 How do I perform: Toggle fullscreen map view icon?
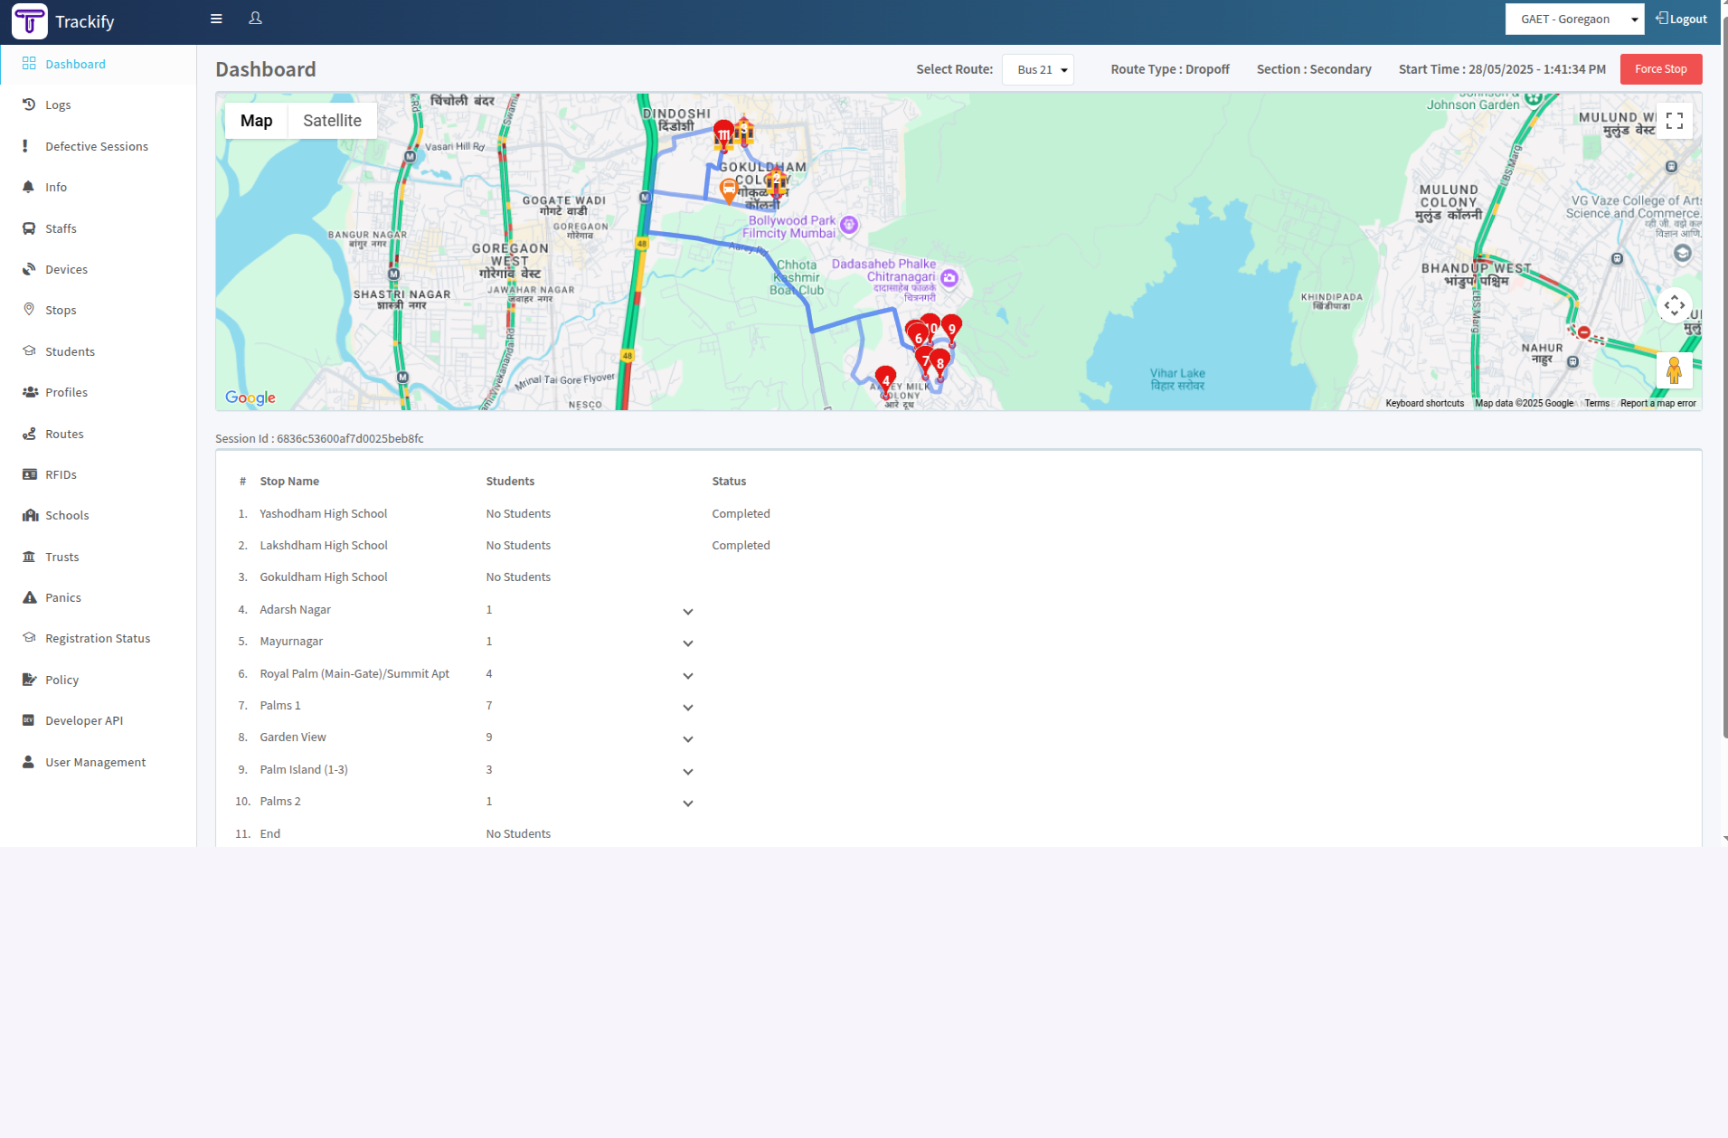(1675, 121)
